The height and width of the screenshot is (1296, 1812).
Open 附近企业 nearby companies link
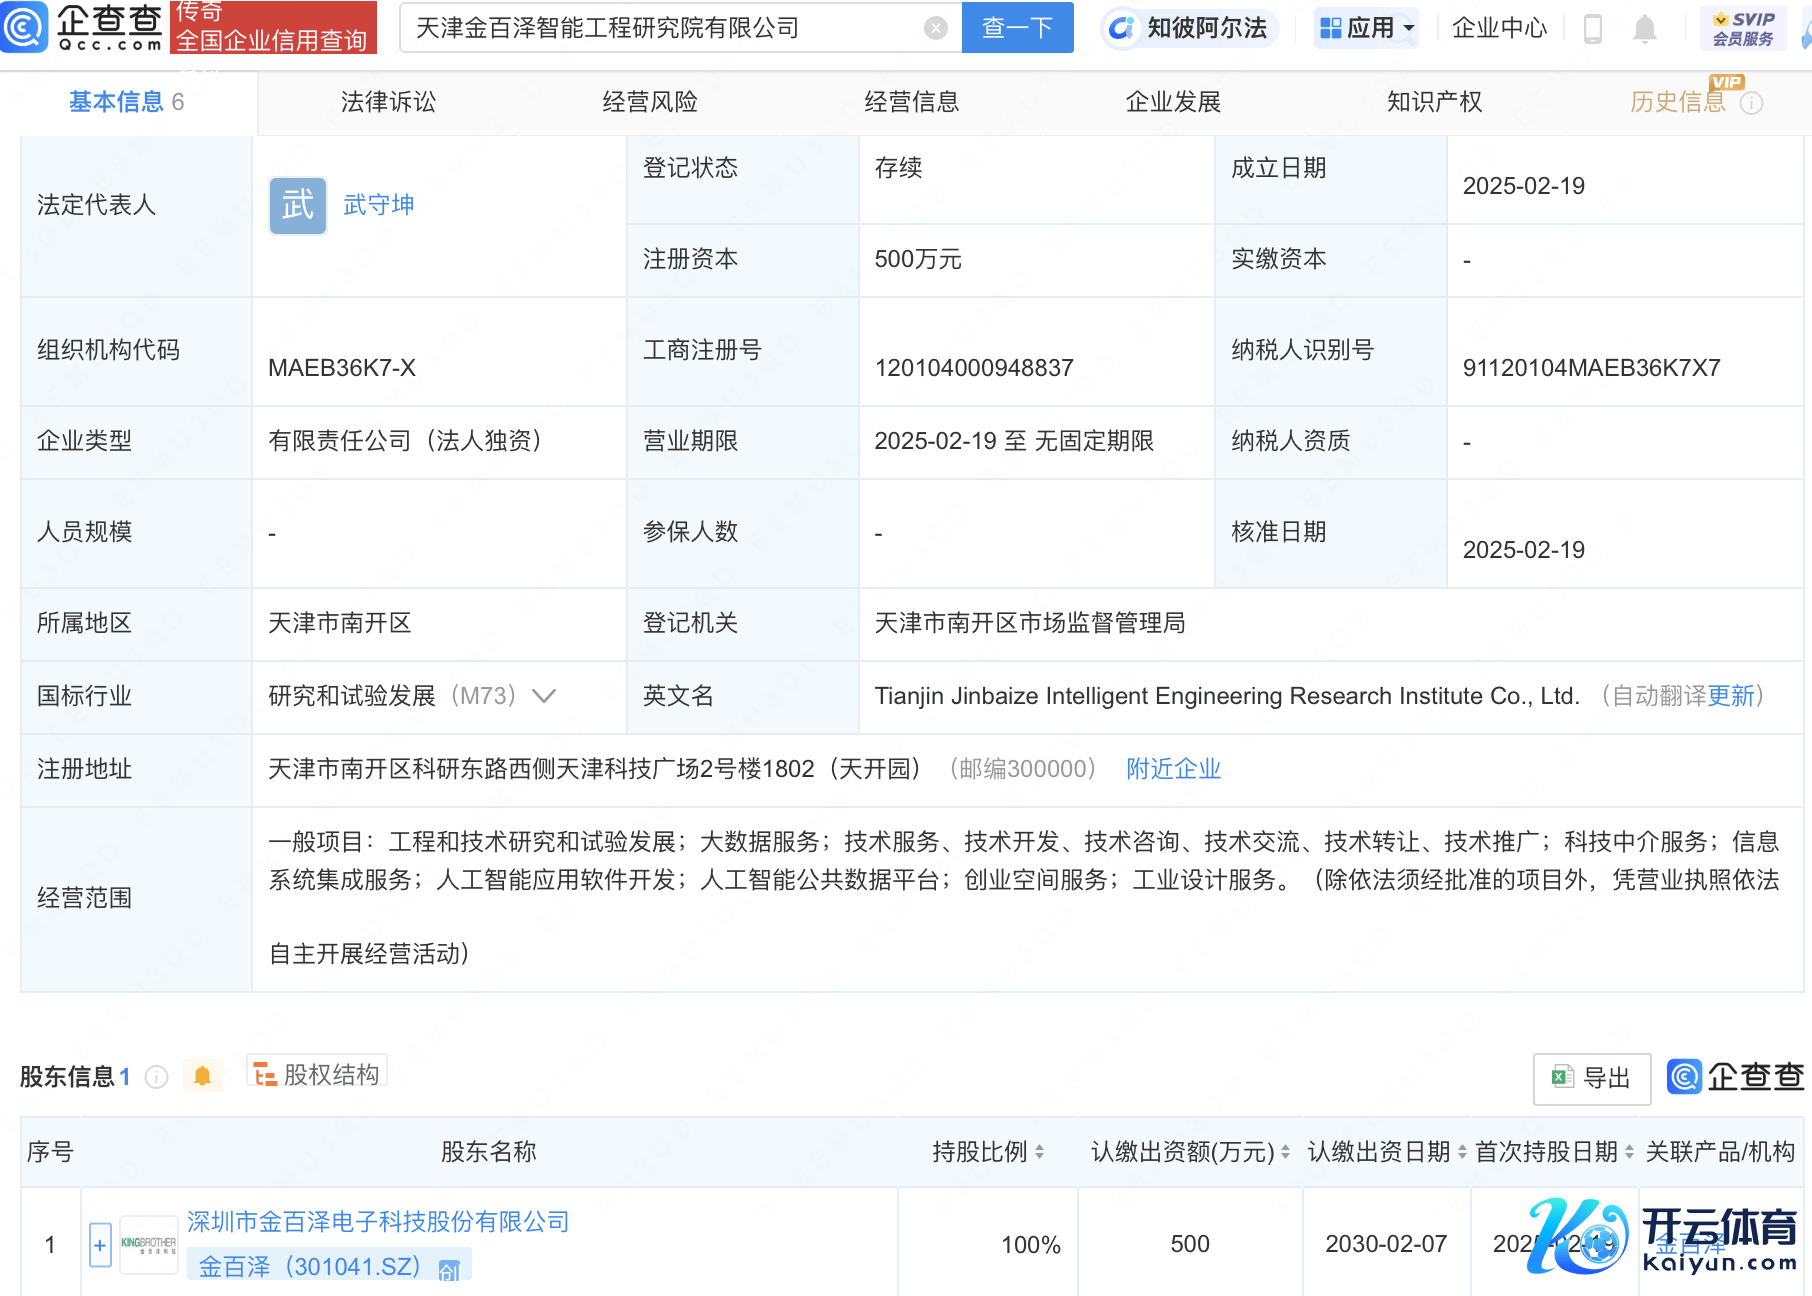click(1173, 769)
